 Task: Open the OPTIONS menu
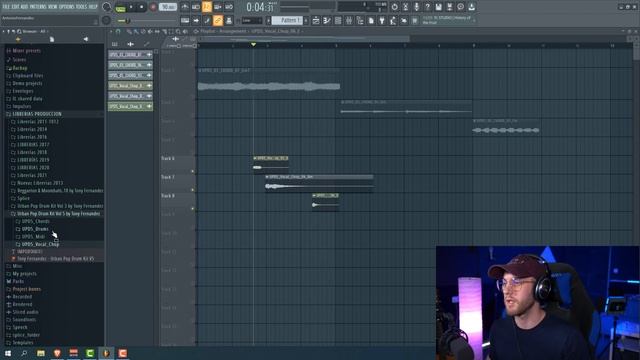pyautogui.click(x=67, y=7)
